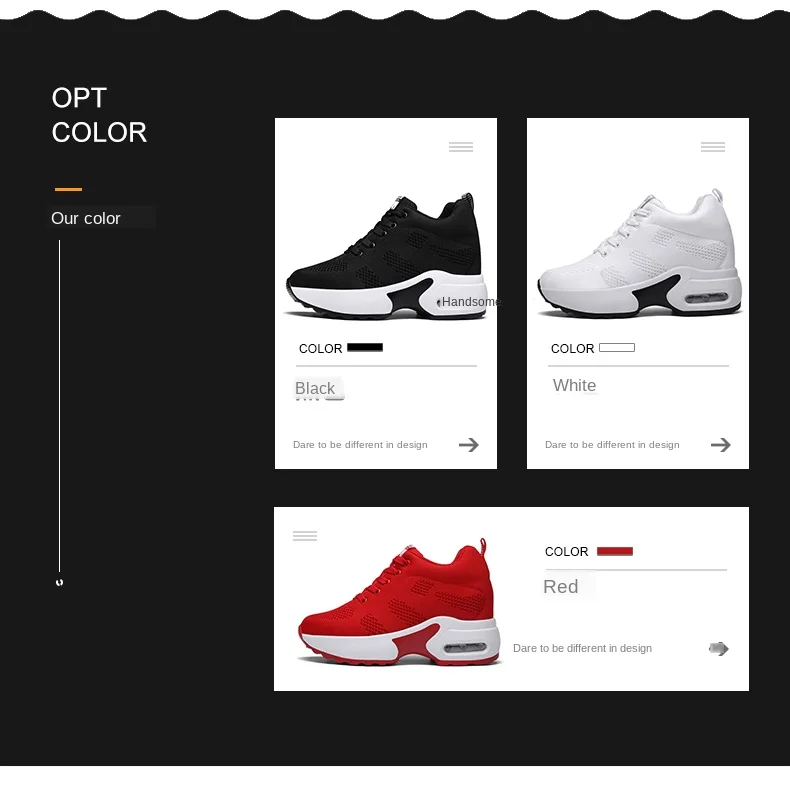Select the Our color sidebar label
The image size is (790, 786).
[86, 218]
